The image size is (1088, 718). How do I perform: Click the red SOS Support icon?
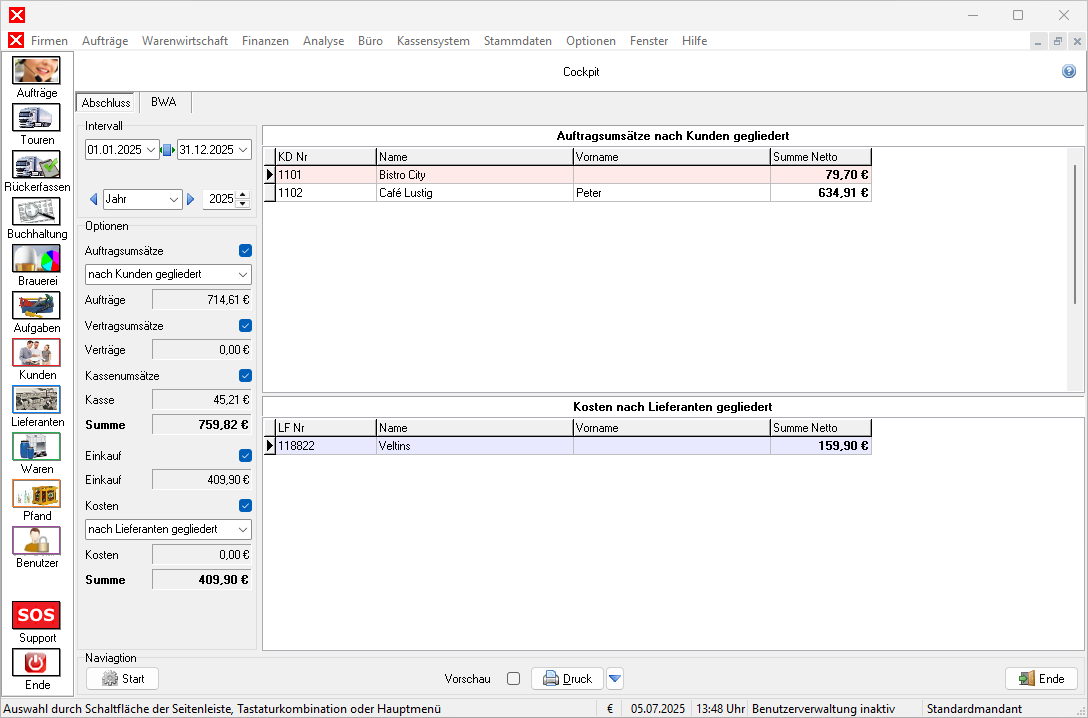[x=36, y=615]
